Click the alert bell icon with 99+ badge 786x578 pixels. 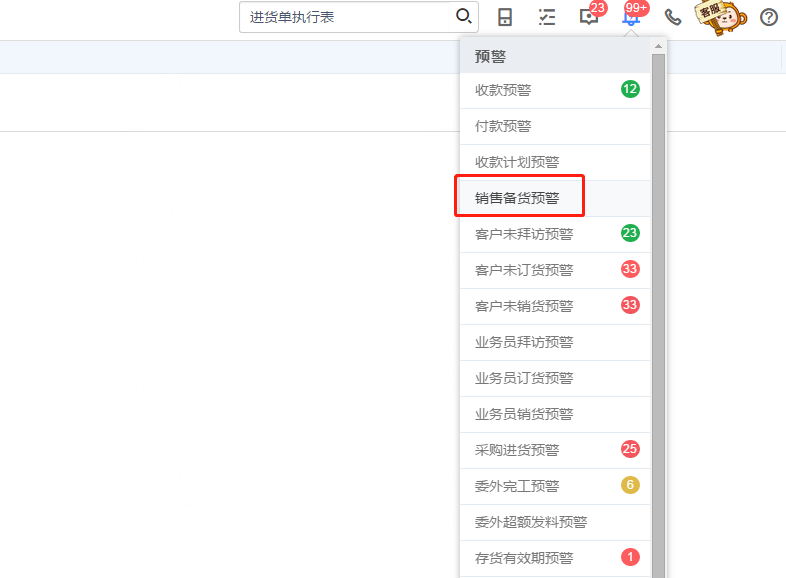tap(631, 19)
